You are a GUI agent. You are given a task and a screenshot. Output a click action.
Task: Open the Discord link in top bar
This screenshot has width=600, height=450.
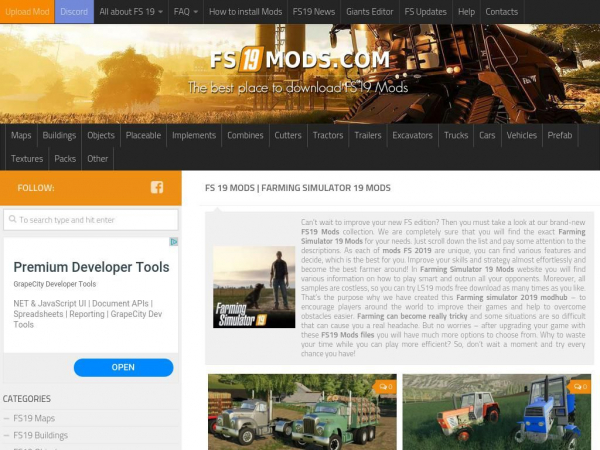74,12
